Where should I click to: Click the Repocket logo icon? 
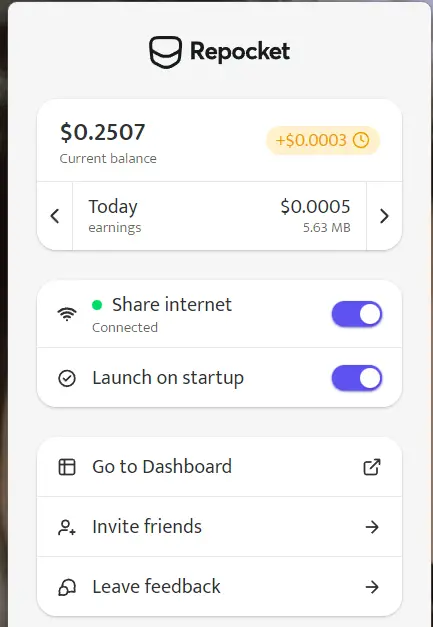[166, 52]
